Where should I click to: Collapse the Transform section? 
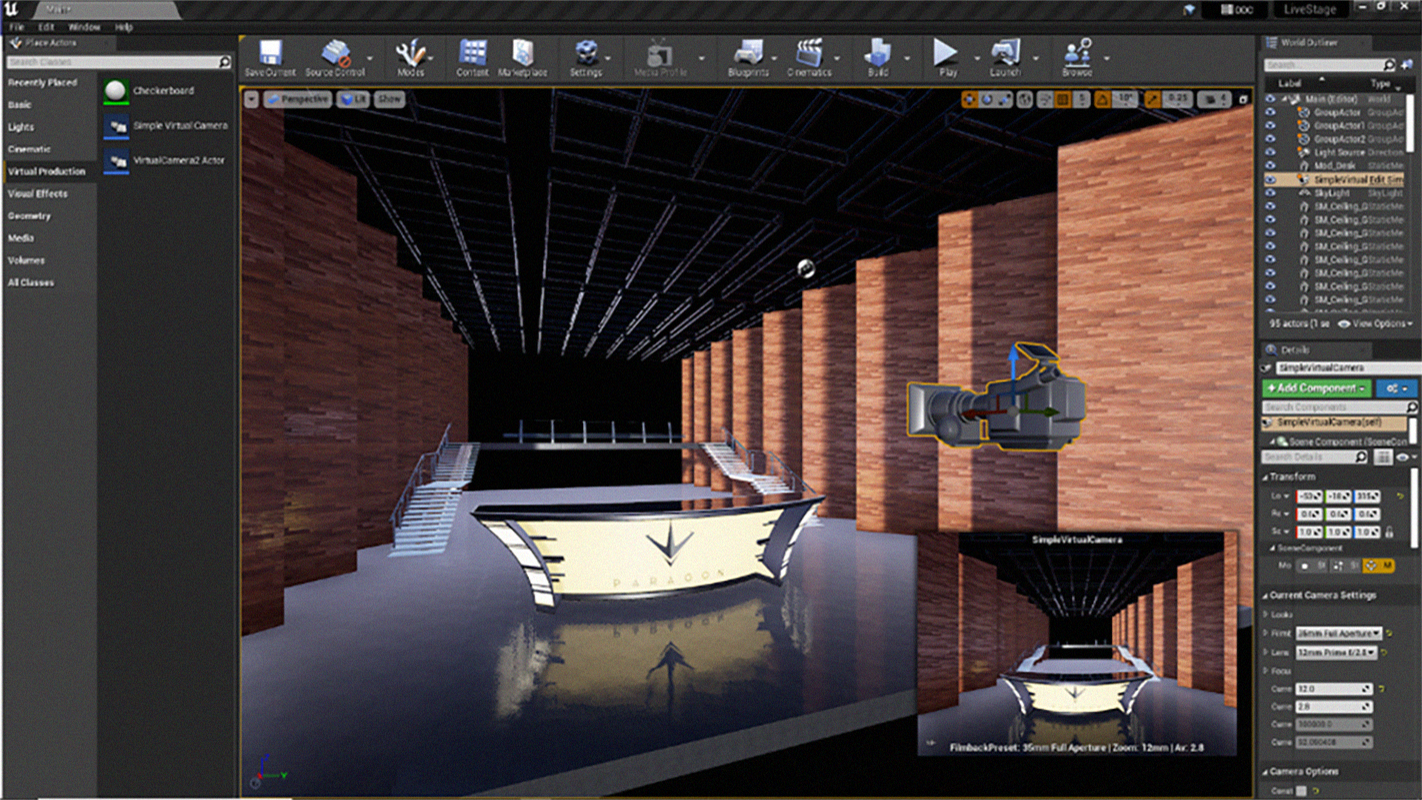[x=1266, y=477]
